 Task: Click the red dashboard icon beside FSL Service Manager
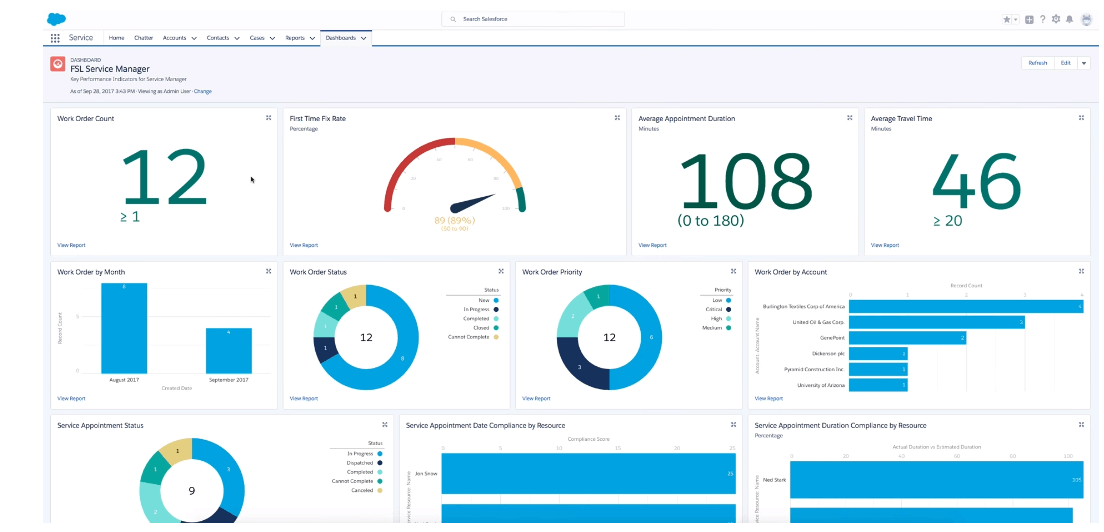58,64
